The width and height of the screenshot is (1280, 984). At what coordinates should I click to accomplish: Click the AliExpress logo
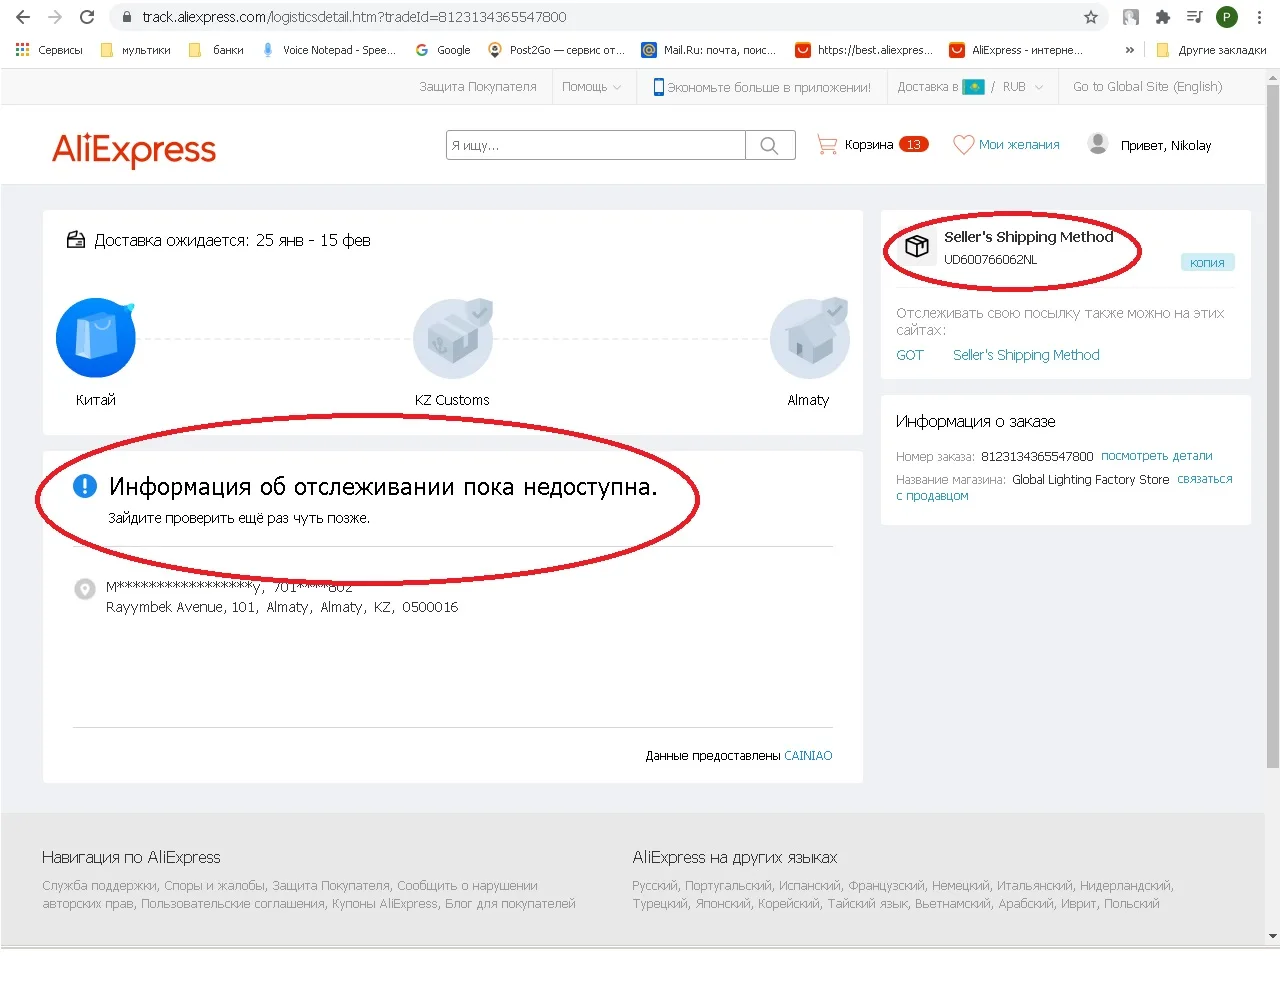click(134, 149)
